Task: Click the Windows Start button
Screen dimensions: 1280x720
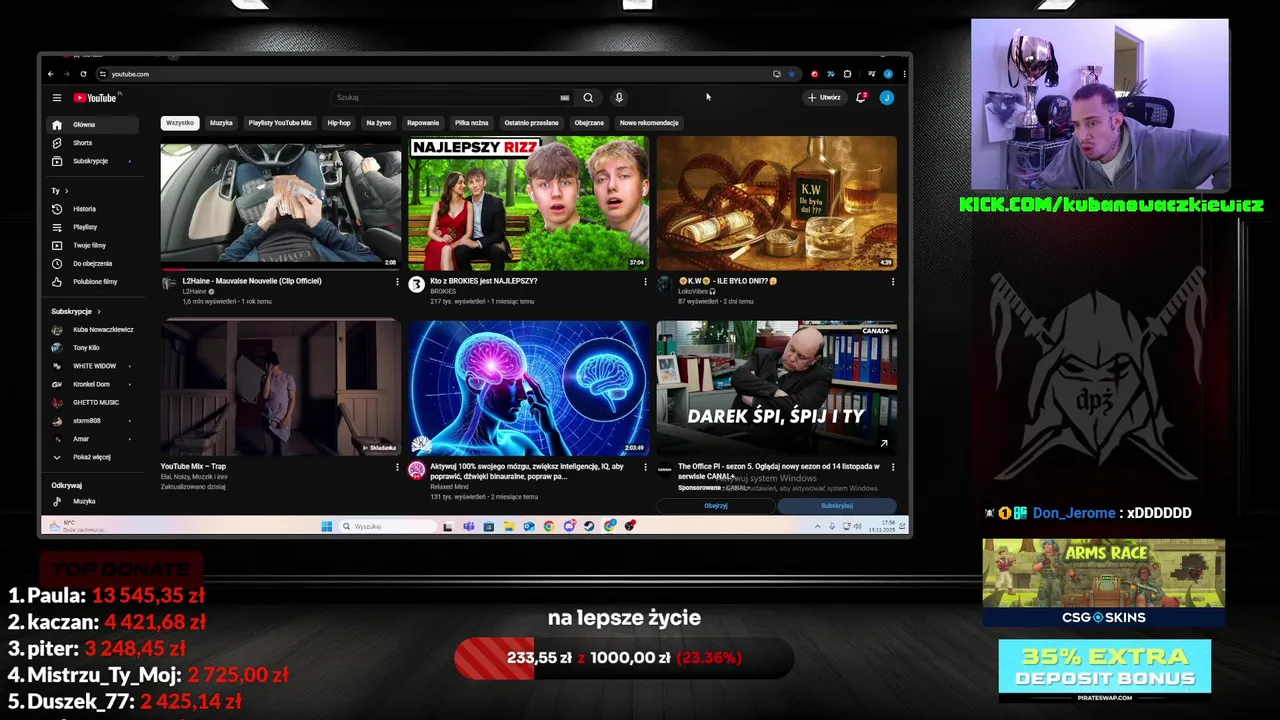Action: pos(326,526)
